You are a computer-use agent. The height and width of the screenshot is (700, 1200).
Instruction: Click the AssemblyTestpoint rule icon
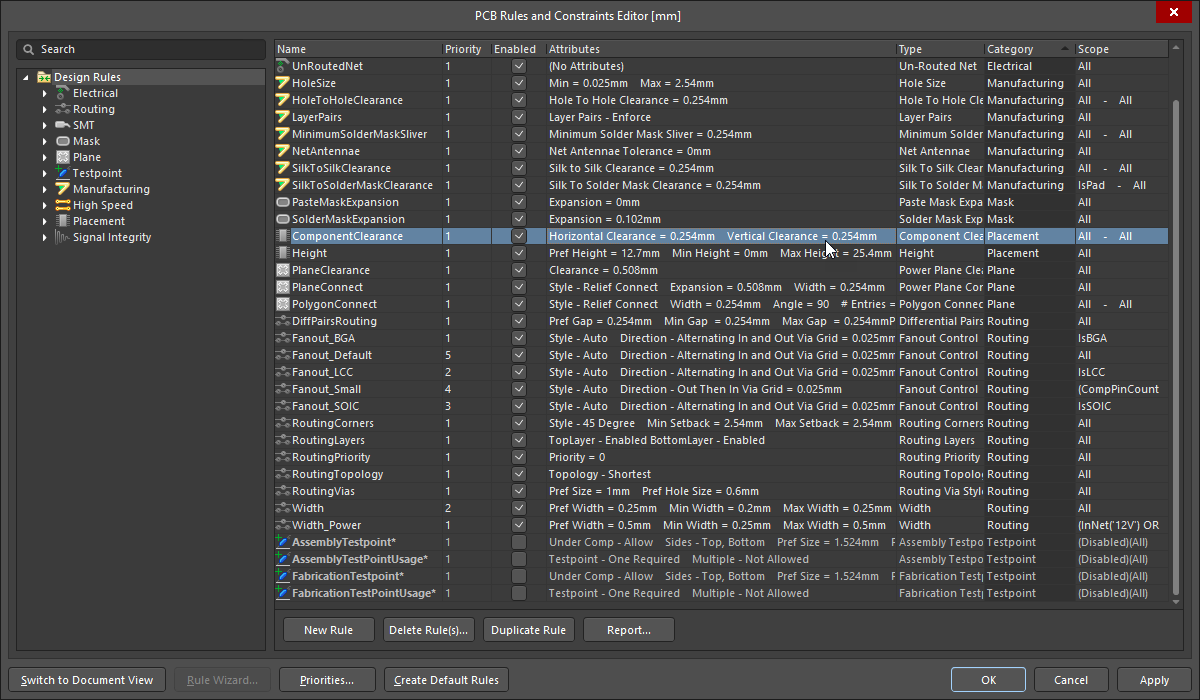(x=283, y=542)
